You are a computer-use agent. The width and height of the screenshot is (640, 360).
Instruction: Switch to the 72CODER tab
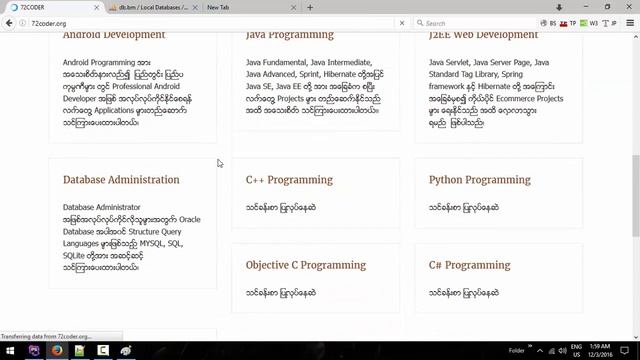pos(54,7)
